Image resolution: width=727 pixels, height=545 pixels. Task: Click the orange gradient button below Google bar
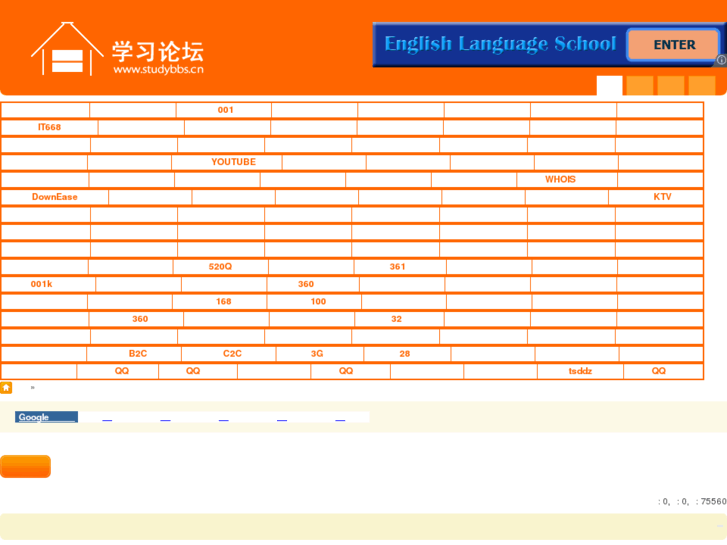coord(26,466)
